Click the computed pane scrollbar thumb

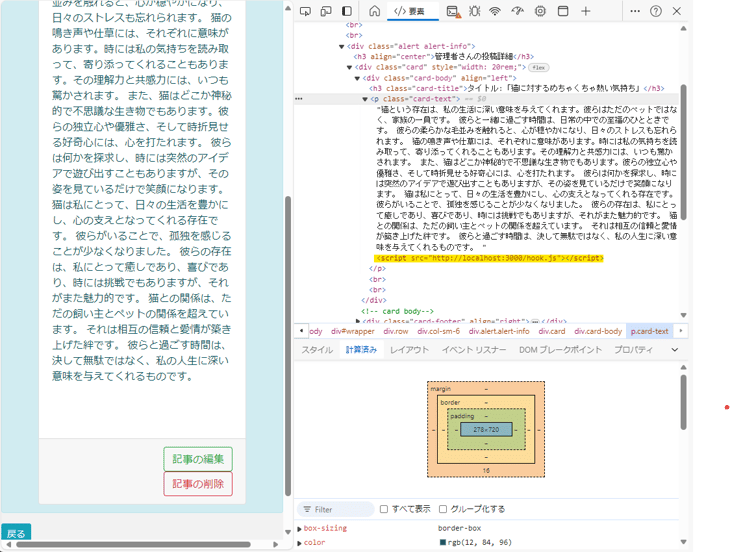coord(683,403)
